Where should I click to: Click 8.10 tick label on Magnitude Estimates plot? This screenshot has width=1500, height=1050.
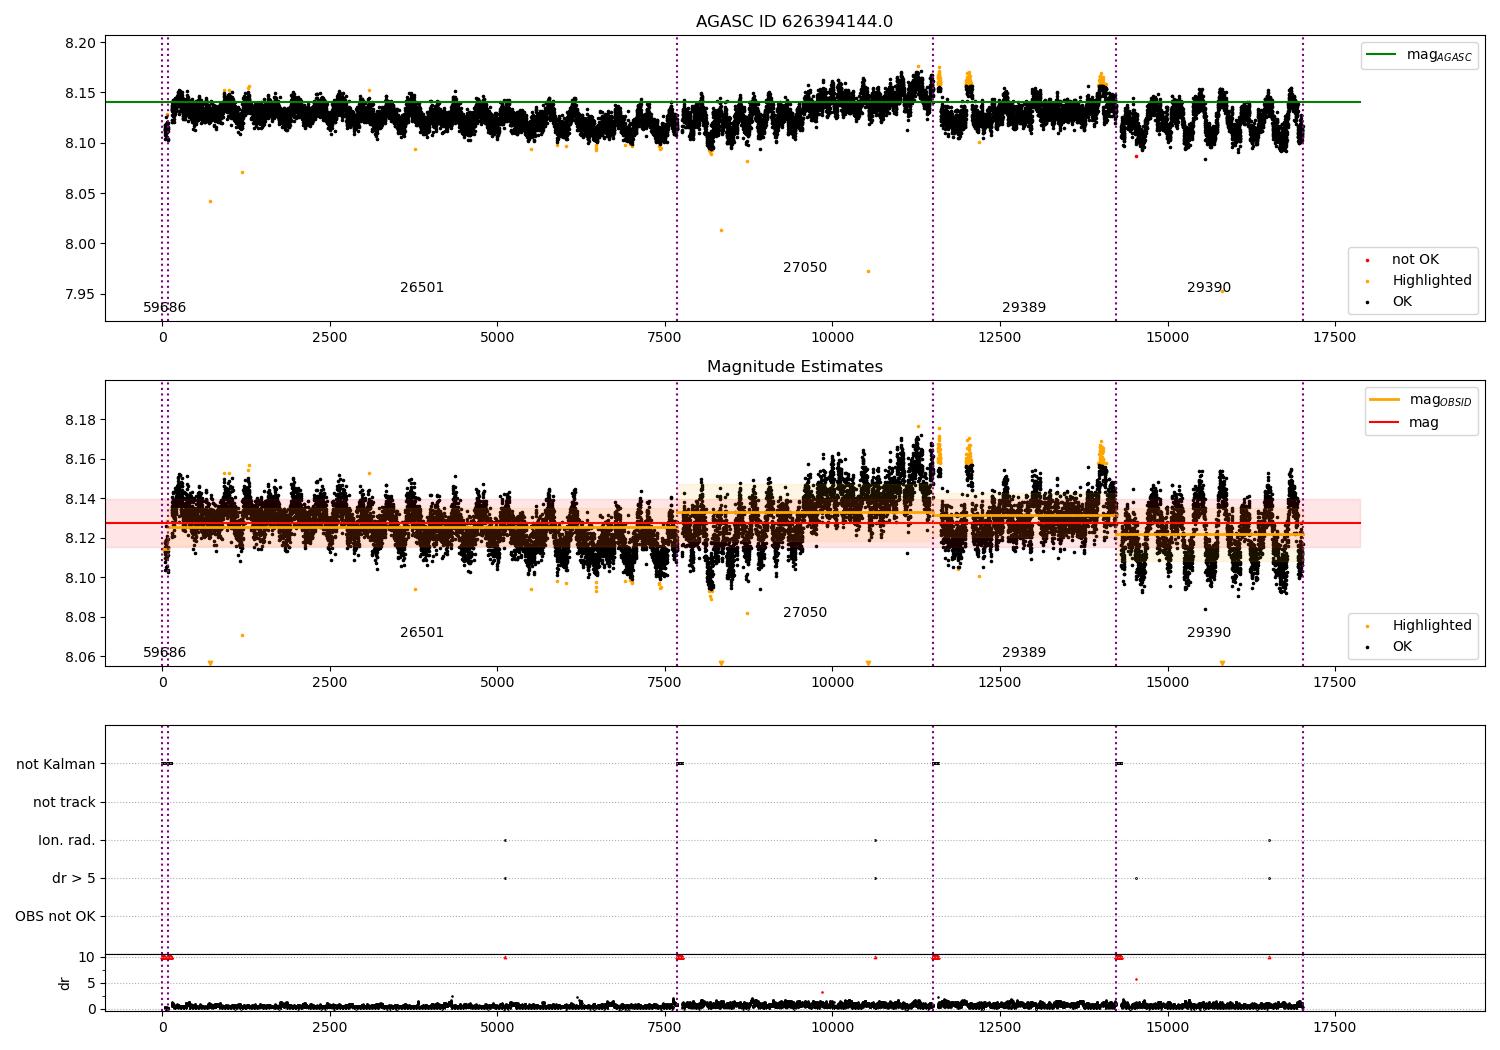click(x=82, y=578)
